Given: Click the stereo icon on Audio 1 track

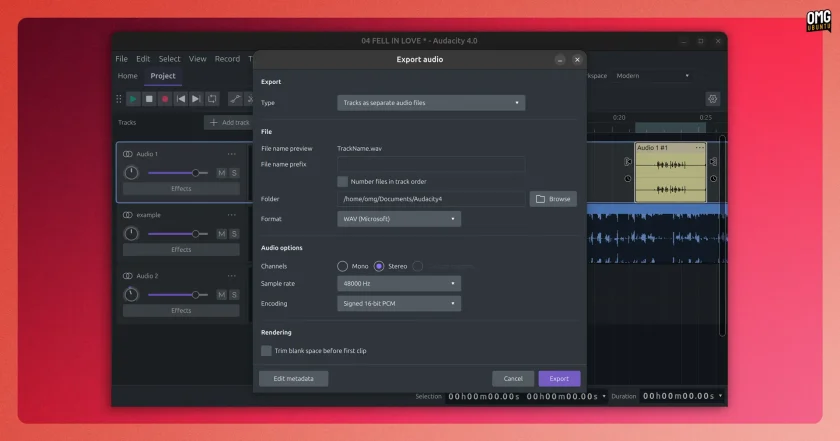Looking at the screenshot, I should 128,154.
